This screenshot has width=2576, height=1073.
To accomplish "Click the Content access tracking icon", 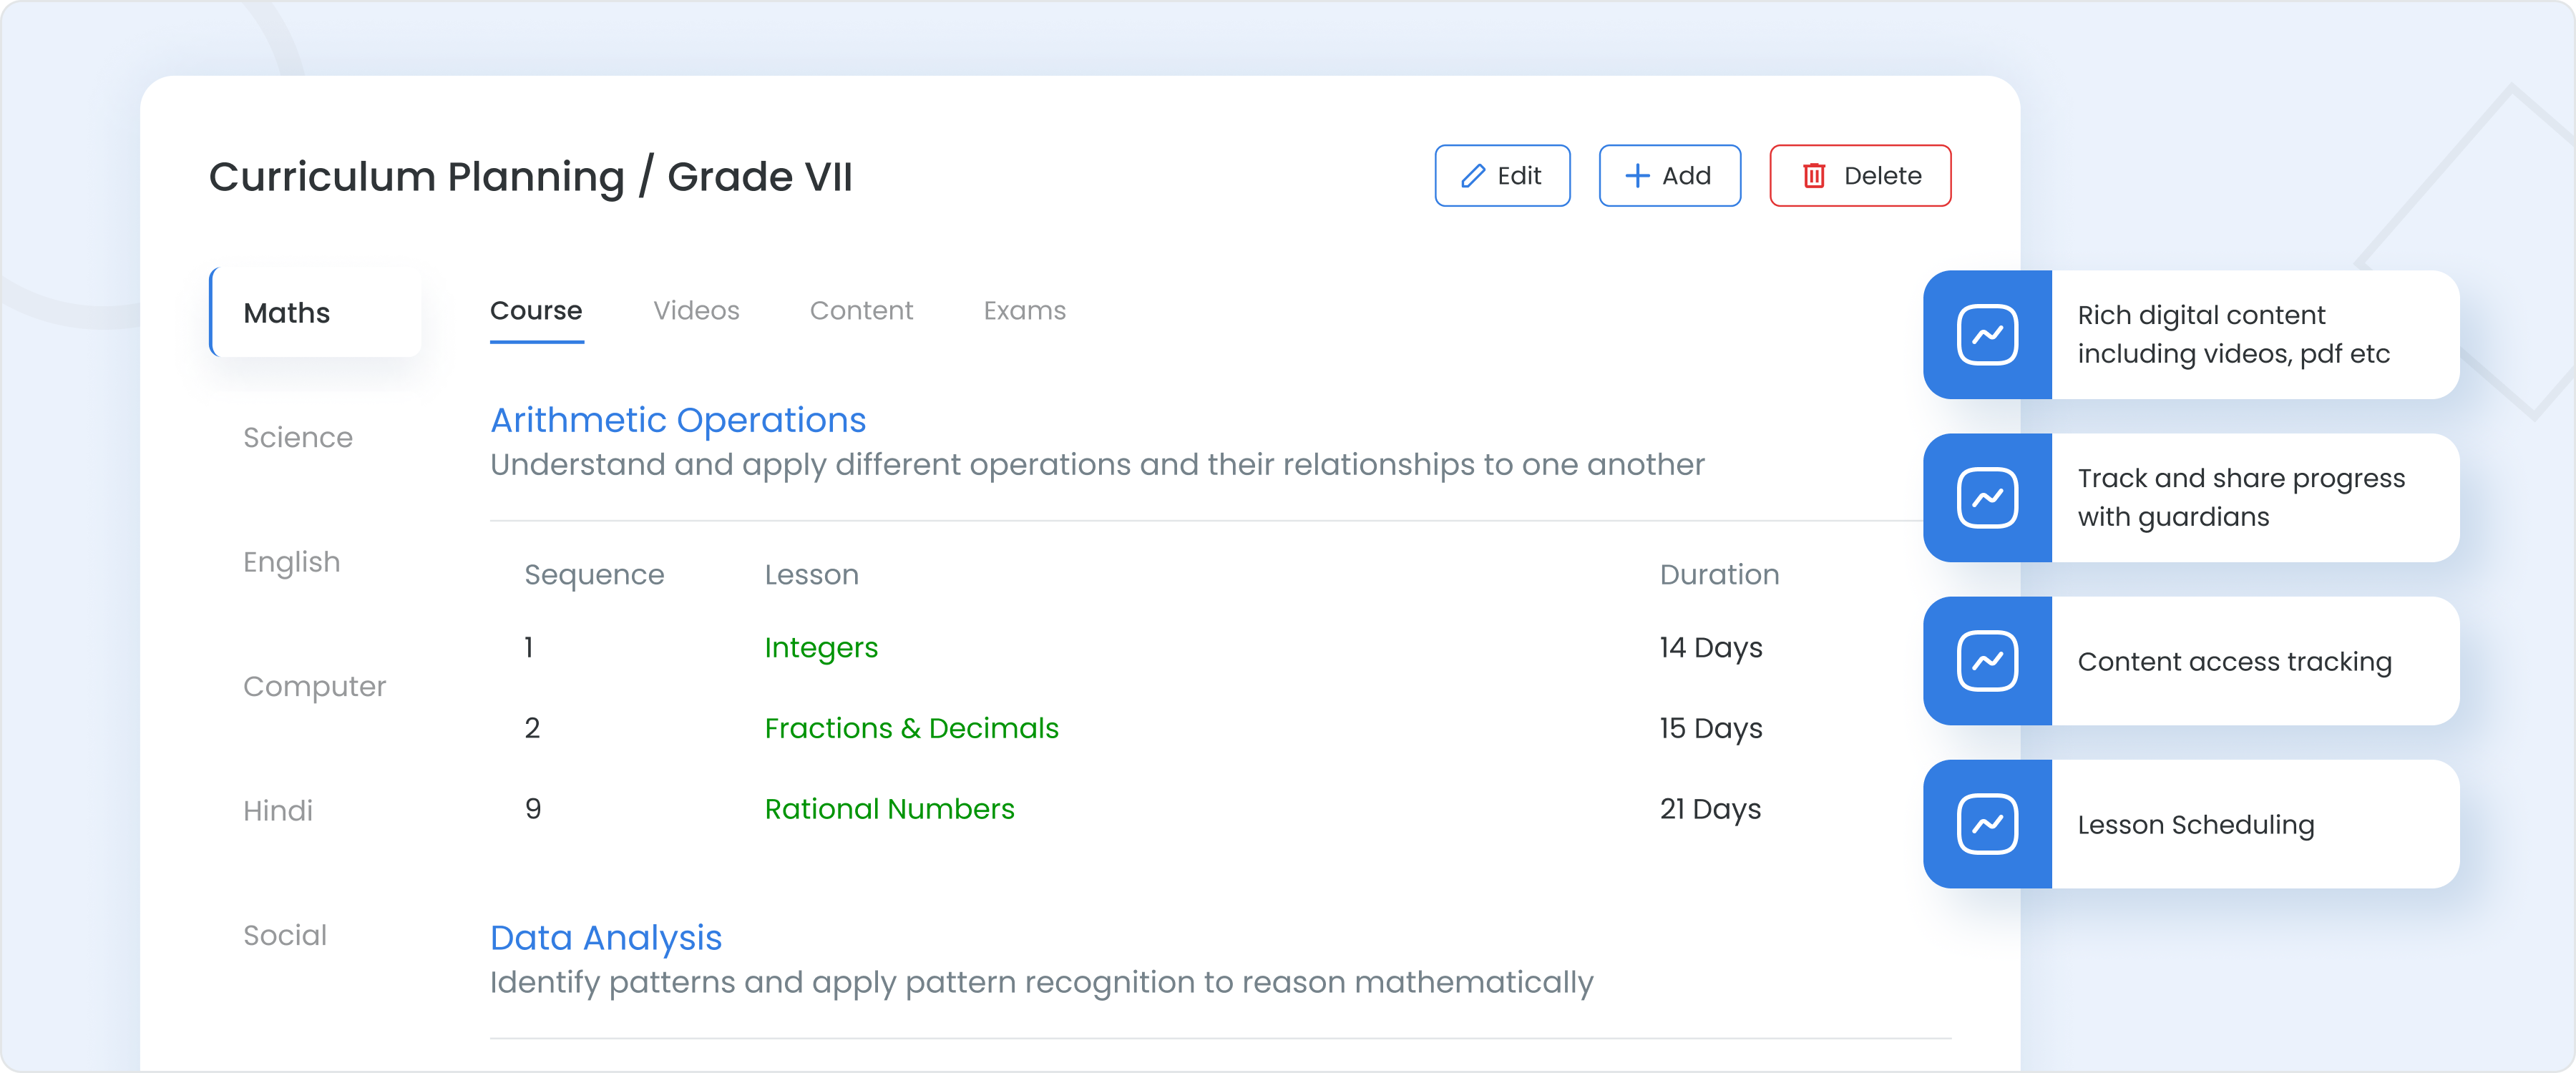I will click(x=1987, y=661).
